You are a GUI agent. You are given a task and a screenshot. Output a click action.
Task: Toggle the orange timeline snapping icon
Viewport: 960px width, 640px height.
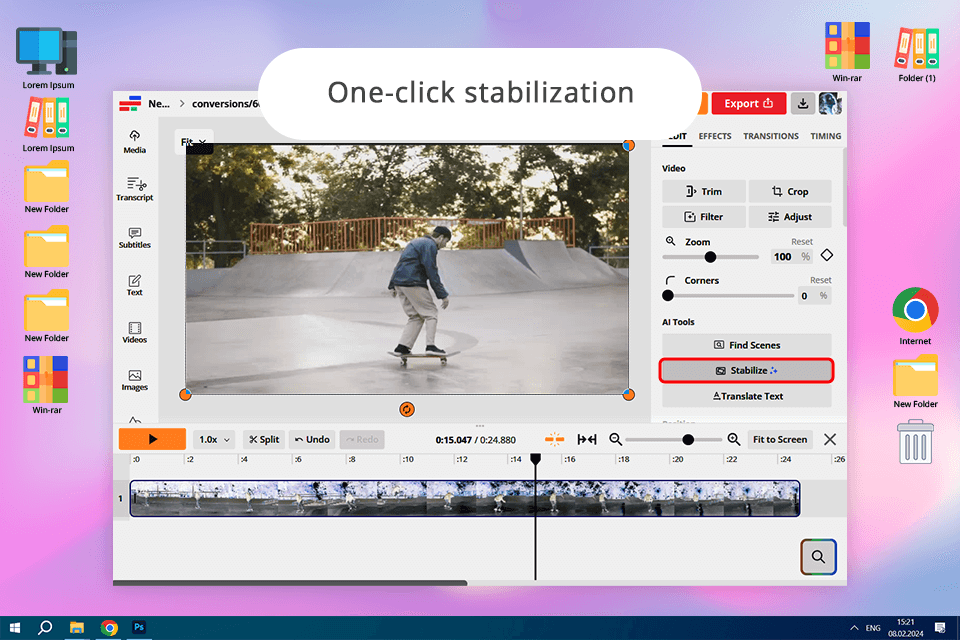click(554, 439)
